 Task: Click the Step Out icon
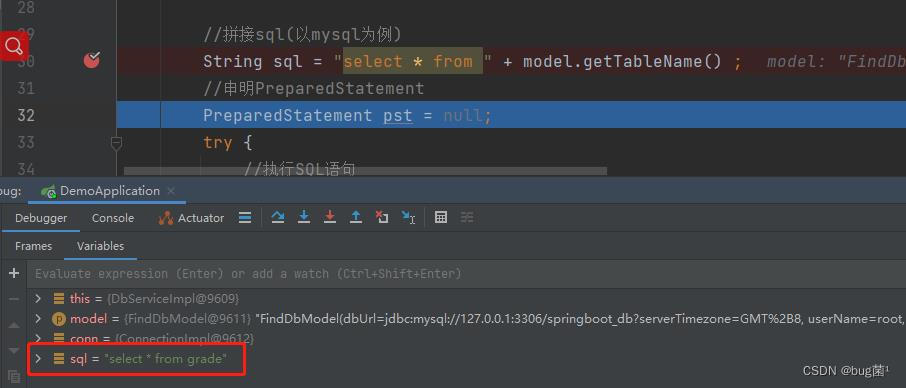tap(356, 217)
